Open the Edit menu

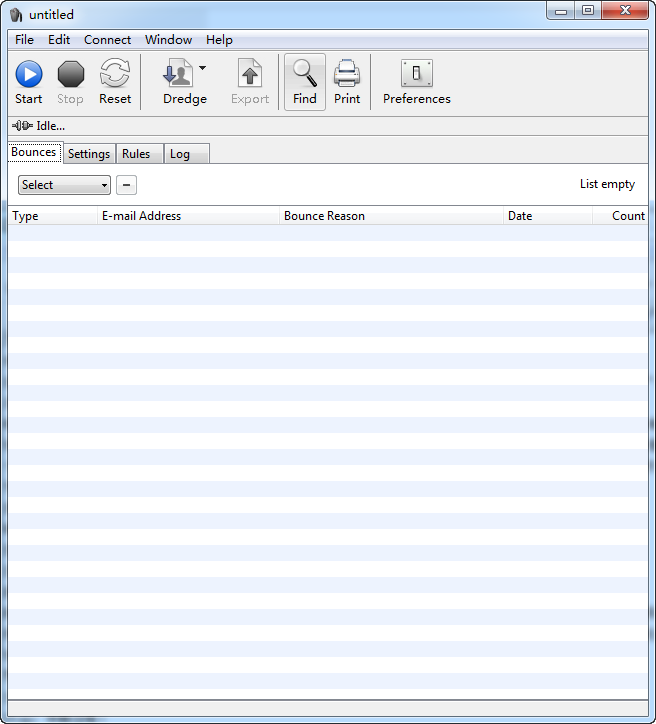(x=59, y=40)
